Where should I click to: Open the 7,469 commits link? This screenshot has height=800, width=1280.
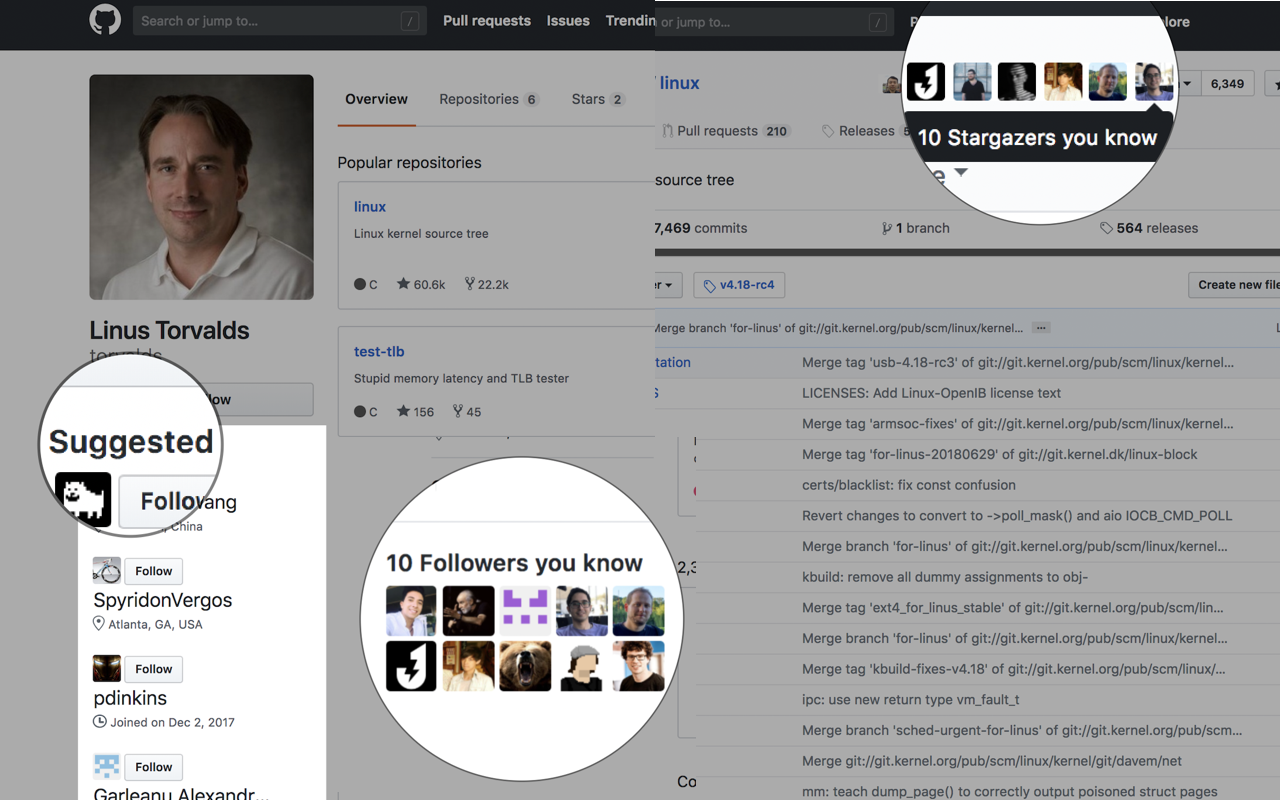point(702,228)
